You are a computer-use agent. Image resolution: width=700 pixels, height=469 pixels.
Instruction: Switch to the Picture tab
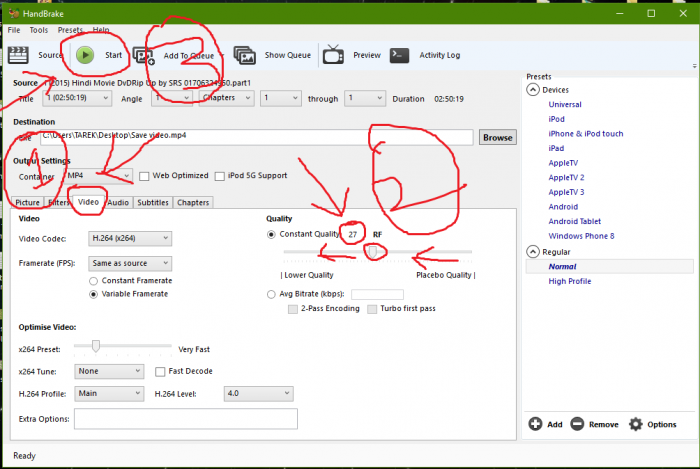(x=27, y=203)
